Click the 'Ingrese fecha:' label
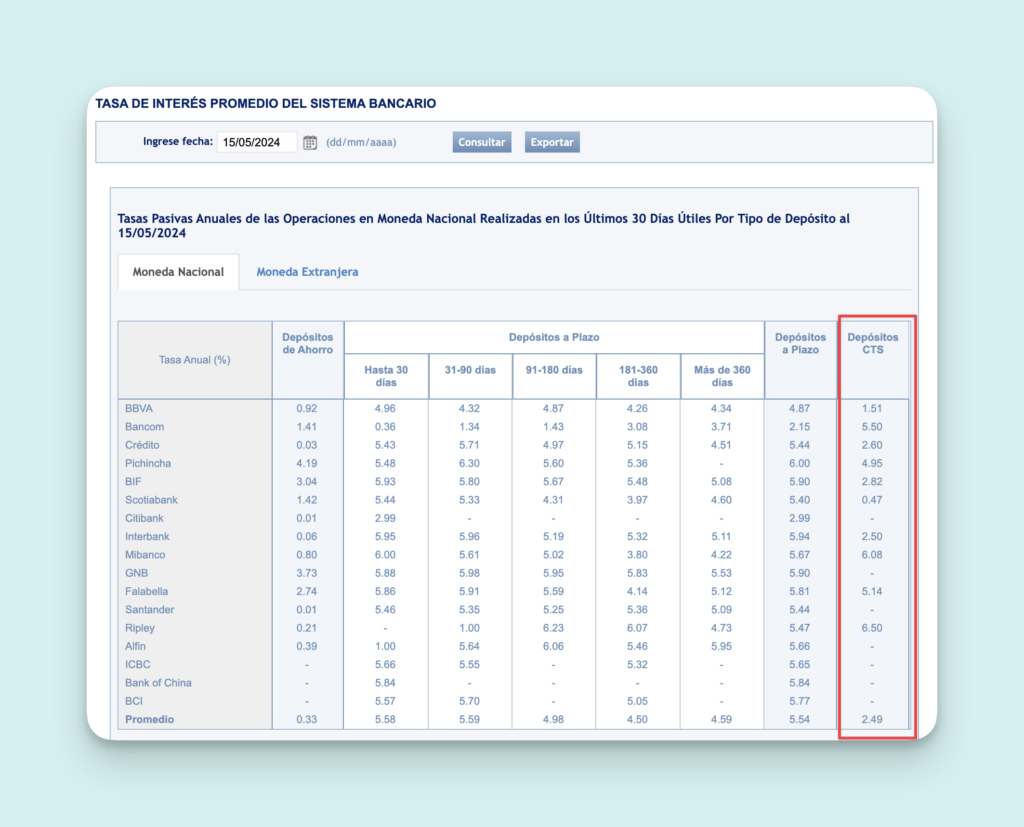The width and height of the screenshot is (1024, 827). click(x=178, y=141)
